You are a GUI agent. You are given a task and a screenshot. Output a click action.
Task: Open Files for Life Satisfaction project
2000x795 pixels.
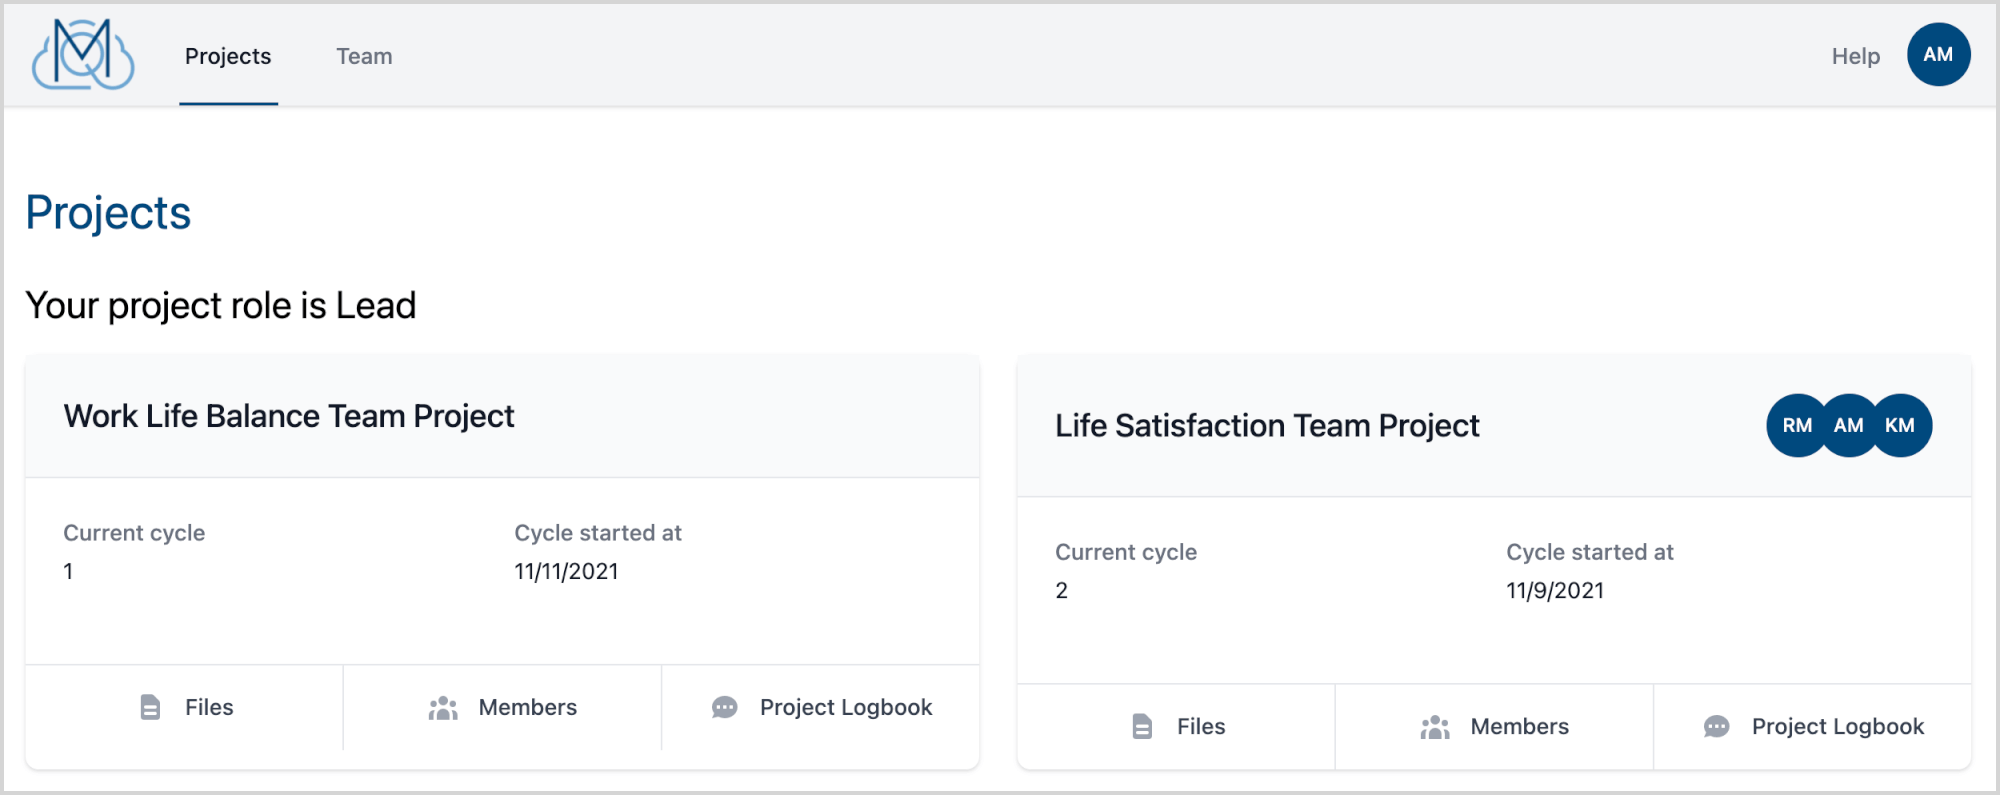point(1200,727)
